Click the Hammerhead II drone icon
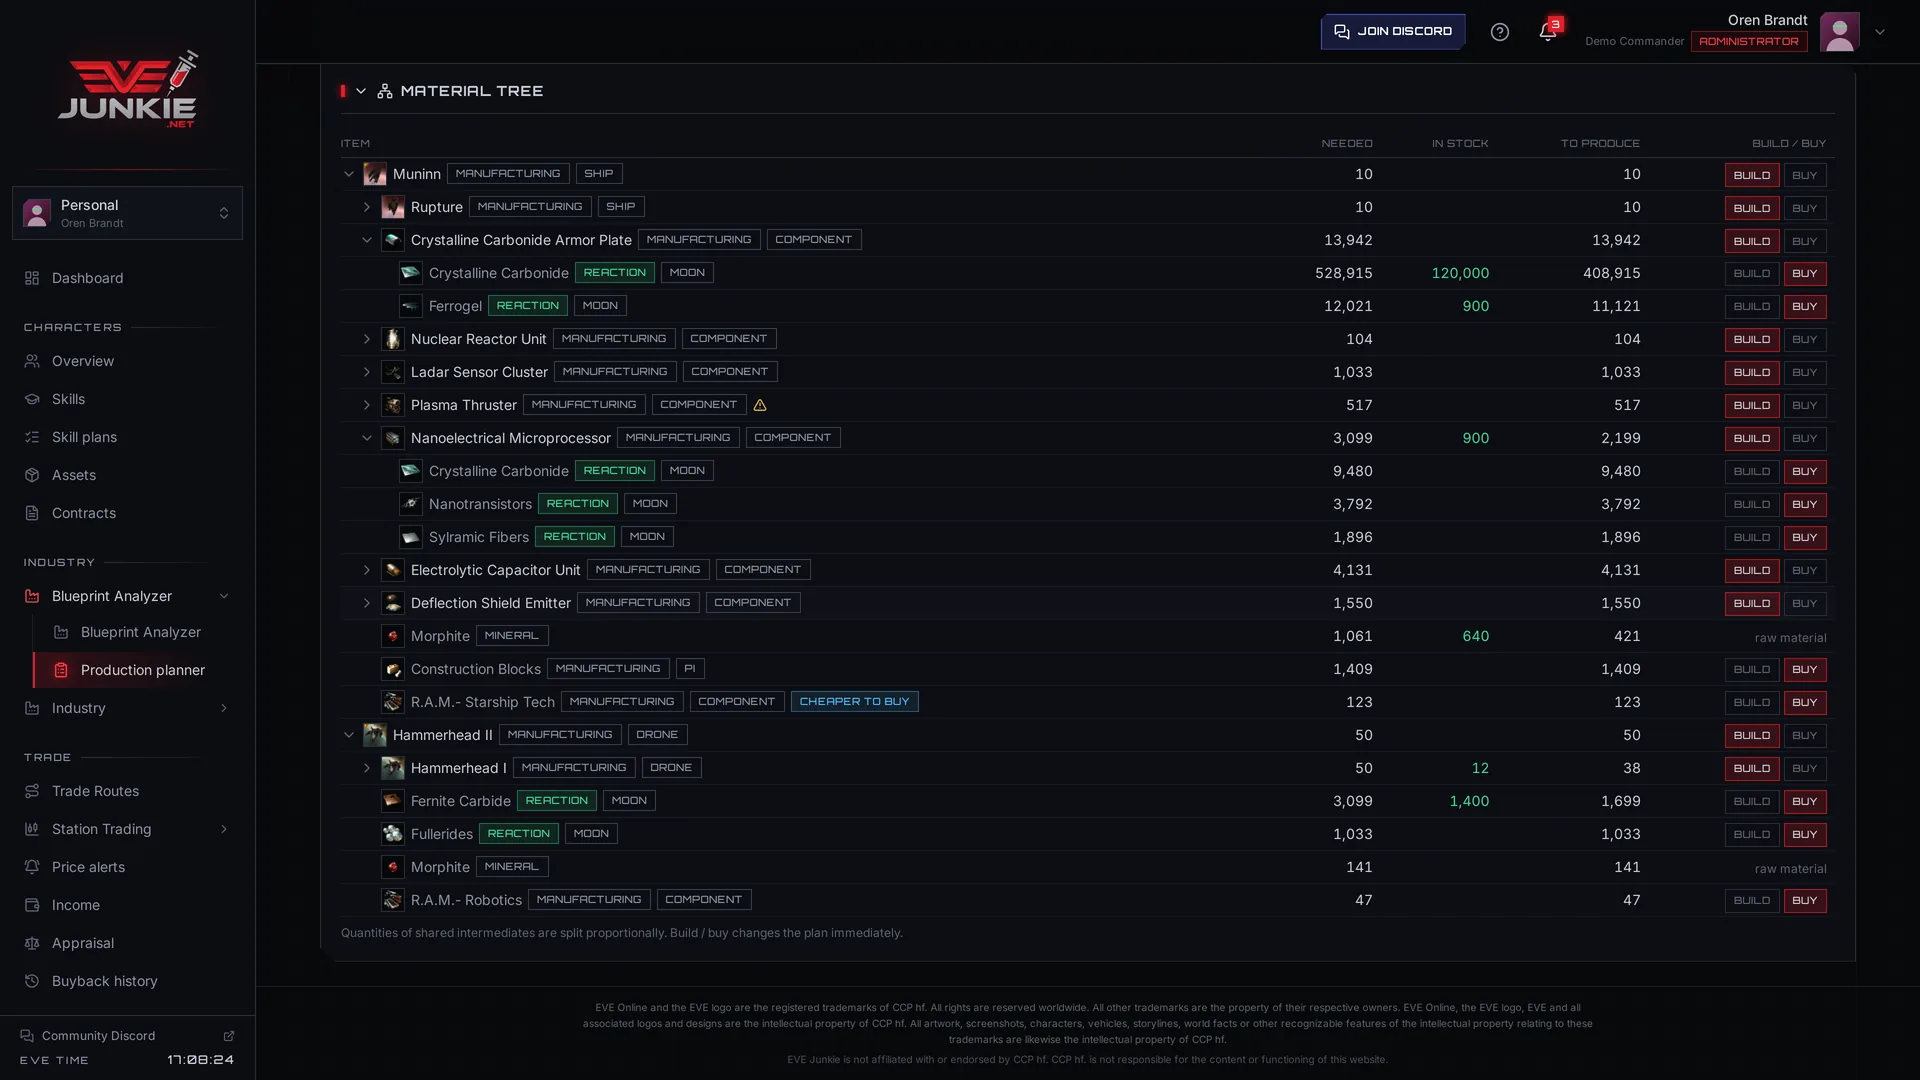The width and height of the screenshot is (1920, 1080). [375, 735]
